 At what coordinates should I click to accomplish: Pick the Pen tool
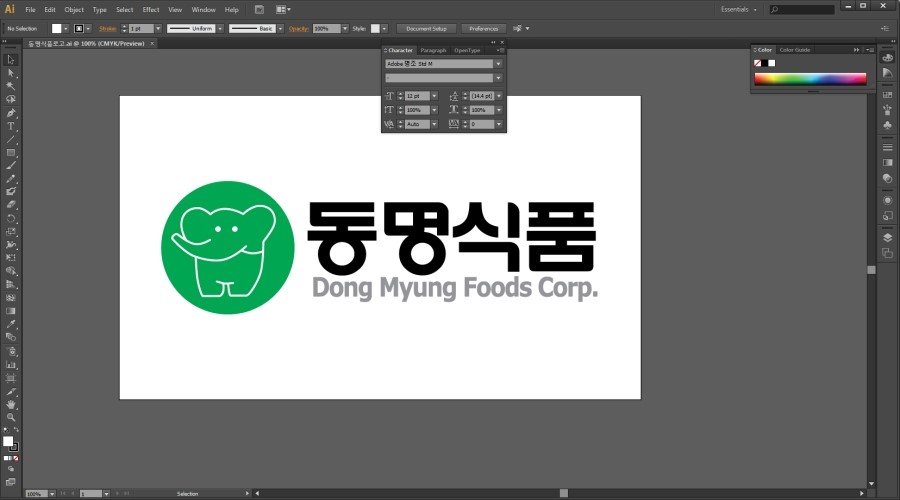(11, 113)
